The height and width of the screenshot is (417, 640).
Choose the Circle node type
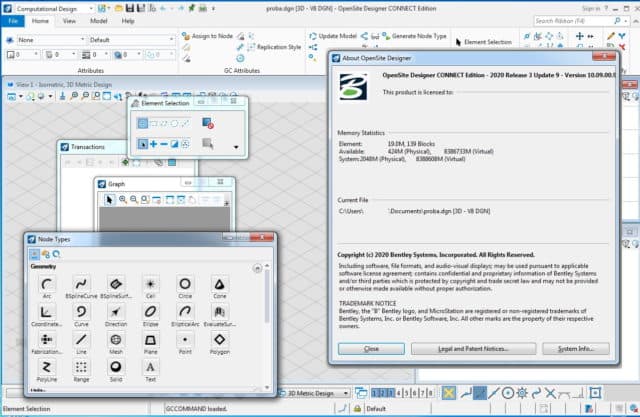tap(185, 285)
